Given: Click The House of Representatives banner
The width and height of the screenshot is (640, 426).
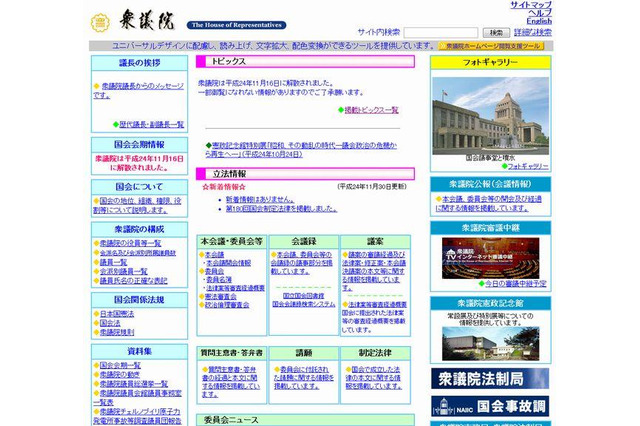Looking at the screenshot, I should 235,25.
